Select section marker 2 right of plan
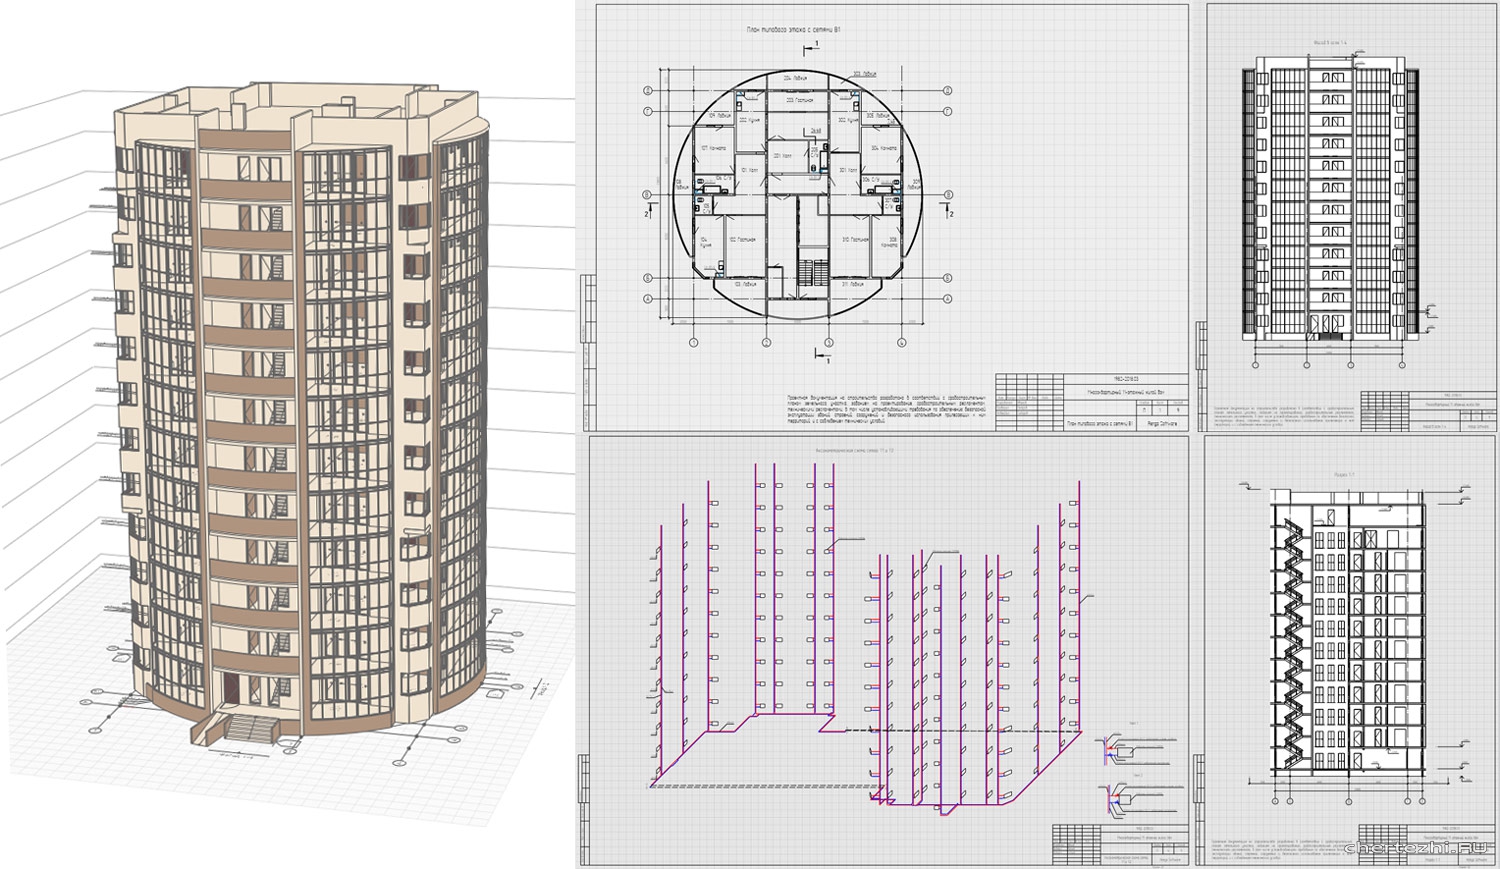 coord(948,212)
